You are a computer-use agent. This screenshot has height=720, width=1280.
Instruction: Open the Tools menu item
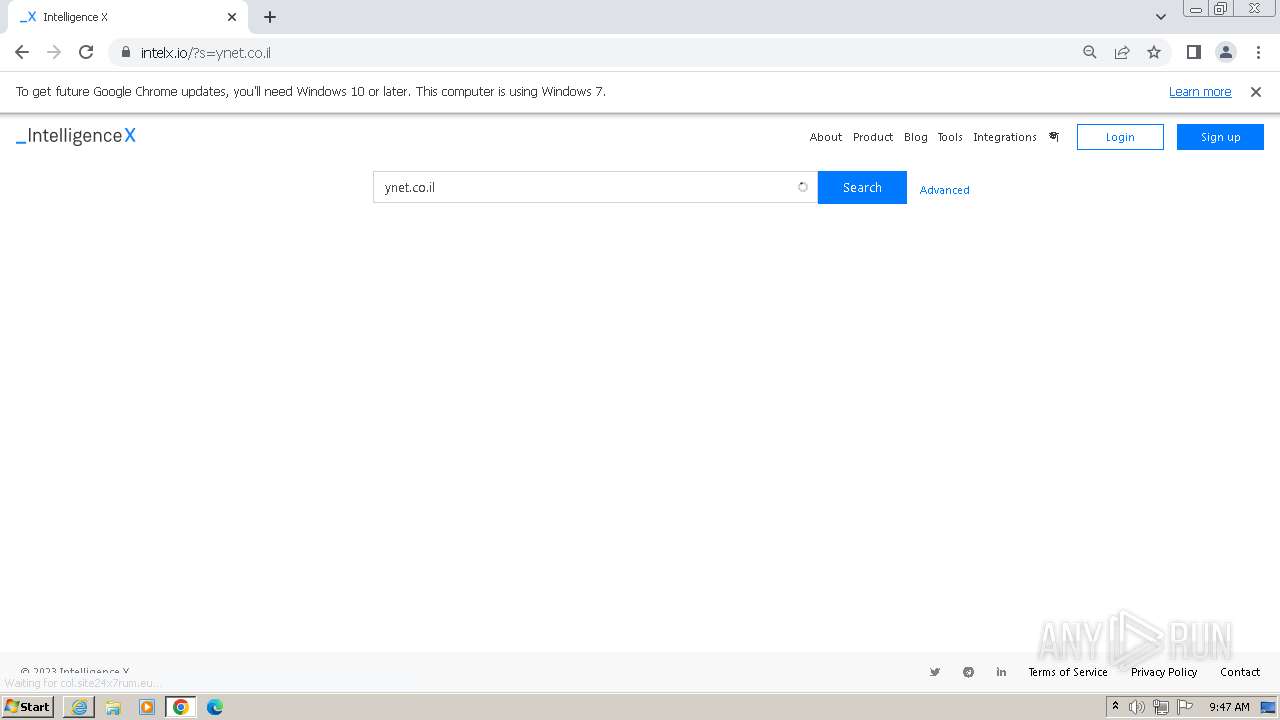click(950, 137)
